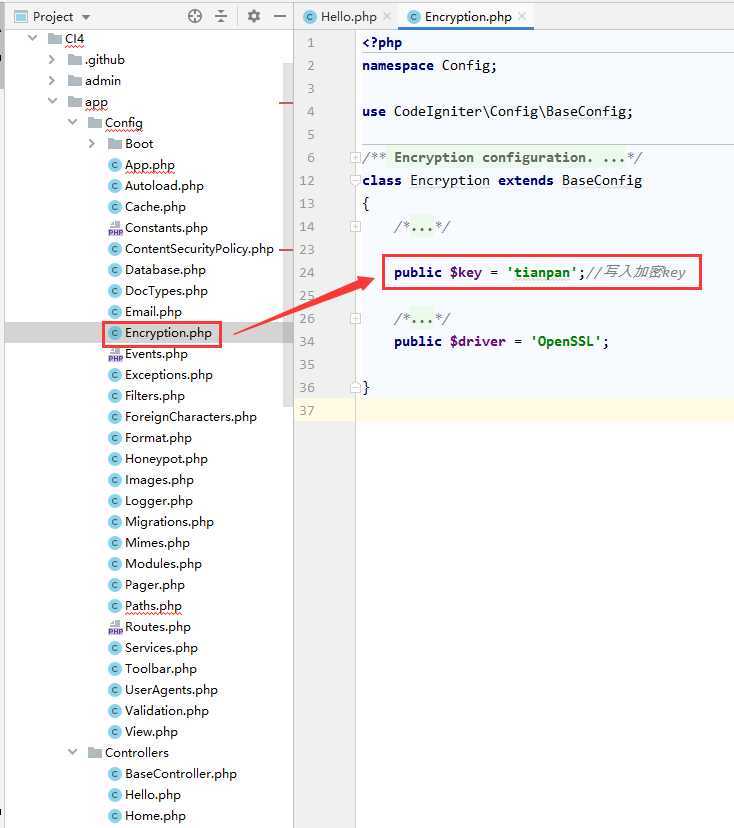Unfold the Encryption configuration doc comment
Screen dimensions: 734x828
(355, 158)
